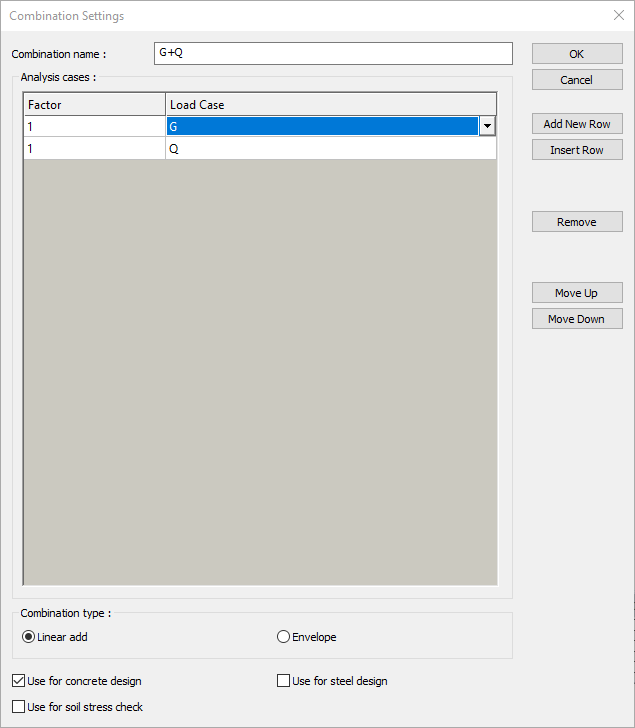Screen dimensions: 635x728
Task: Click the Factor cell for row G
Action: point(94,127)
